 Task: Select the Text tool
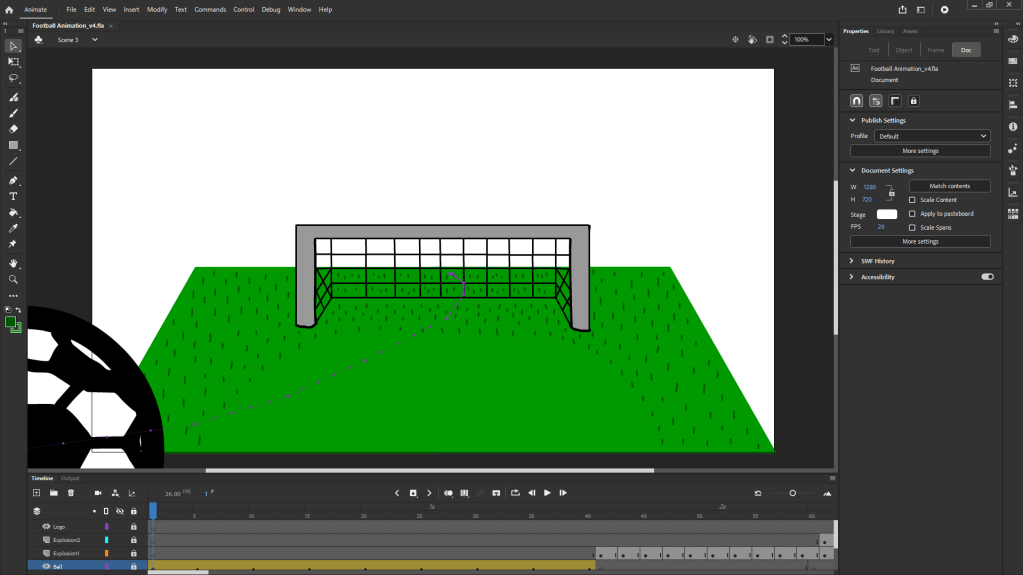pyautogui.click(x=14, y=197)
